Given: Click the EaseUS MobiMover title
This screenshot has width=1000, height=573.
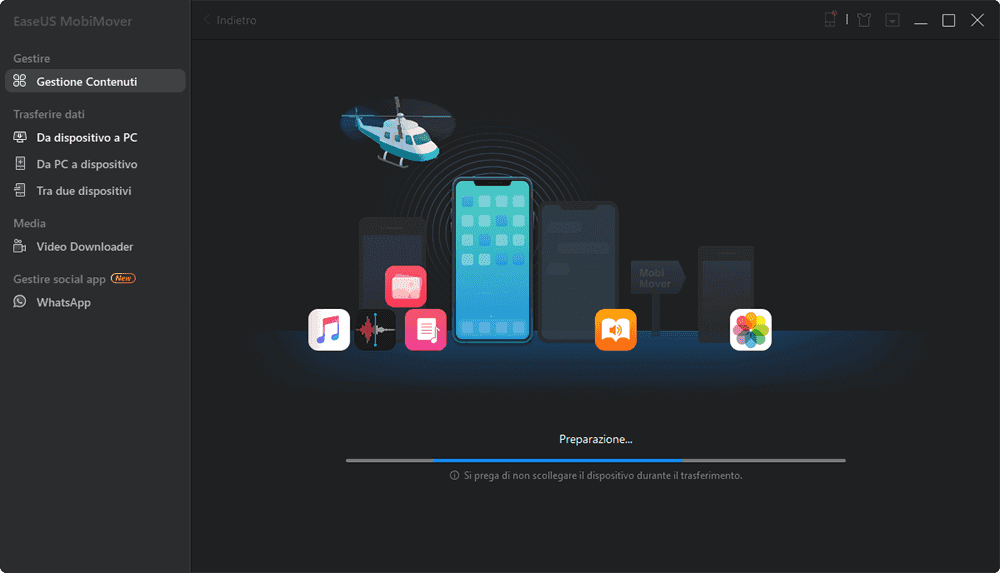Looking at the screenshot, I should [x=73, y=21].
